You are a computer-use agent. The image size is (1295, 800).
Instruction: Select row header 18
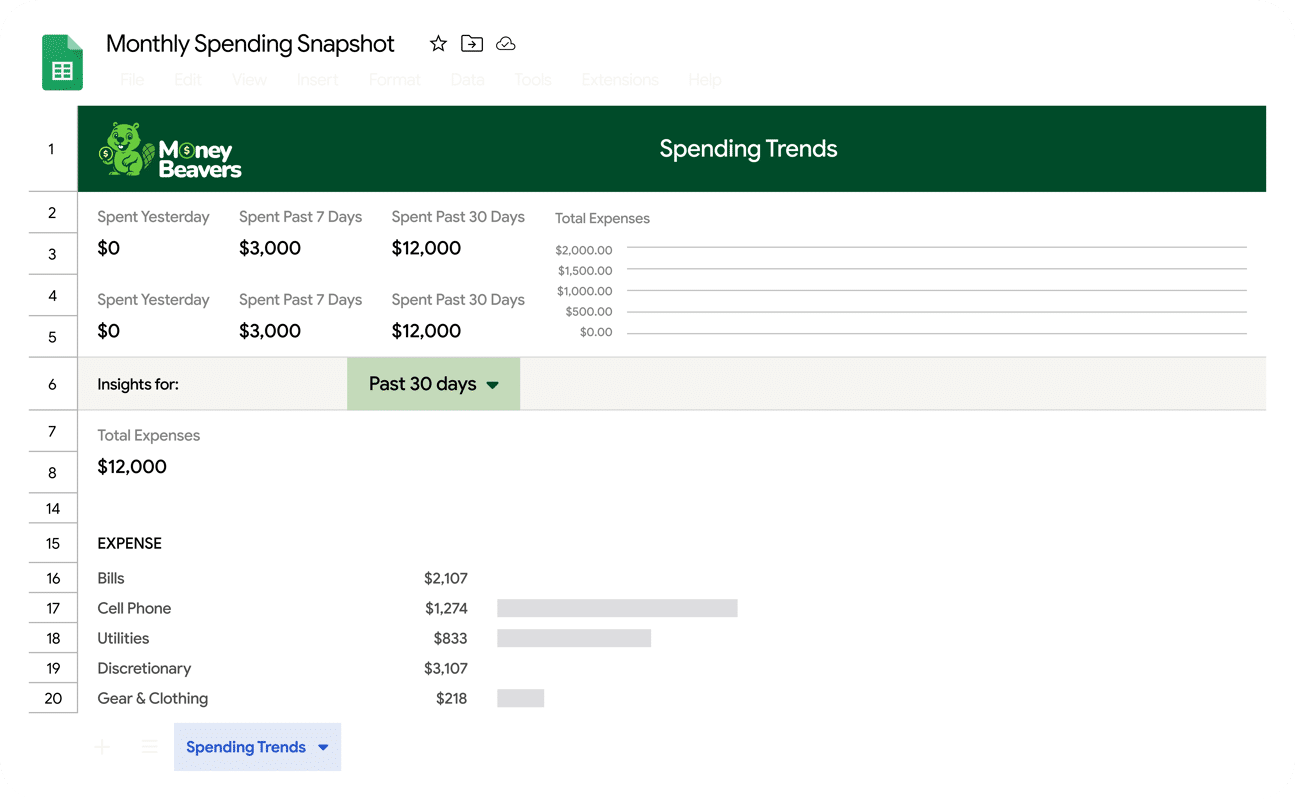(x=52, y=638)
